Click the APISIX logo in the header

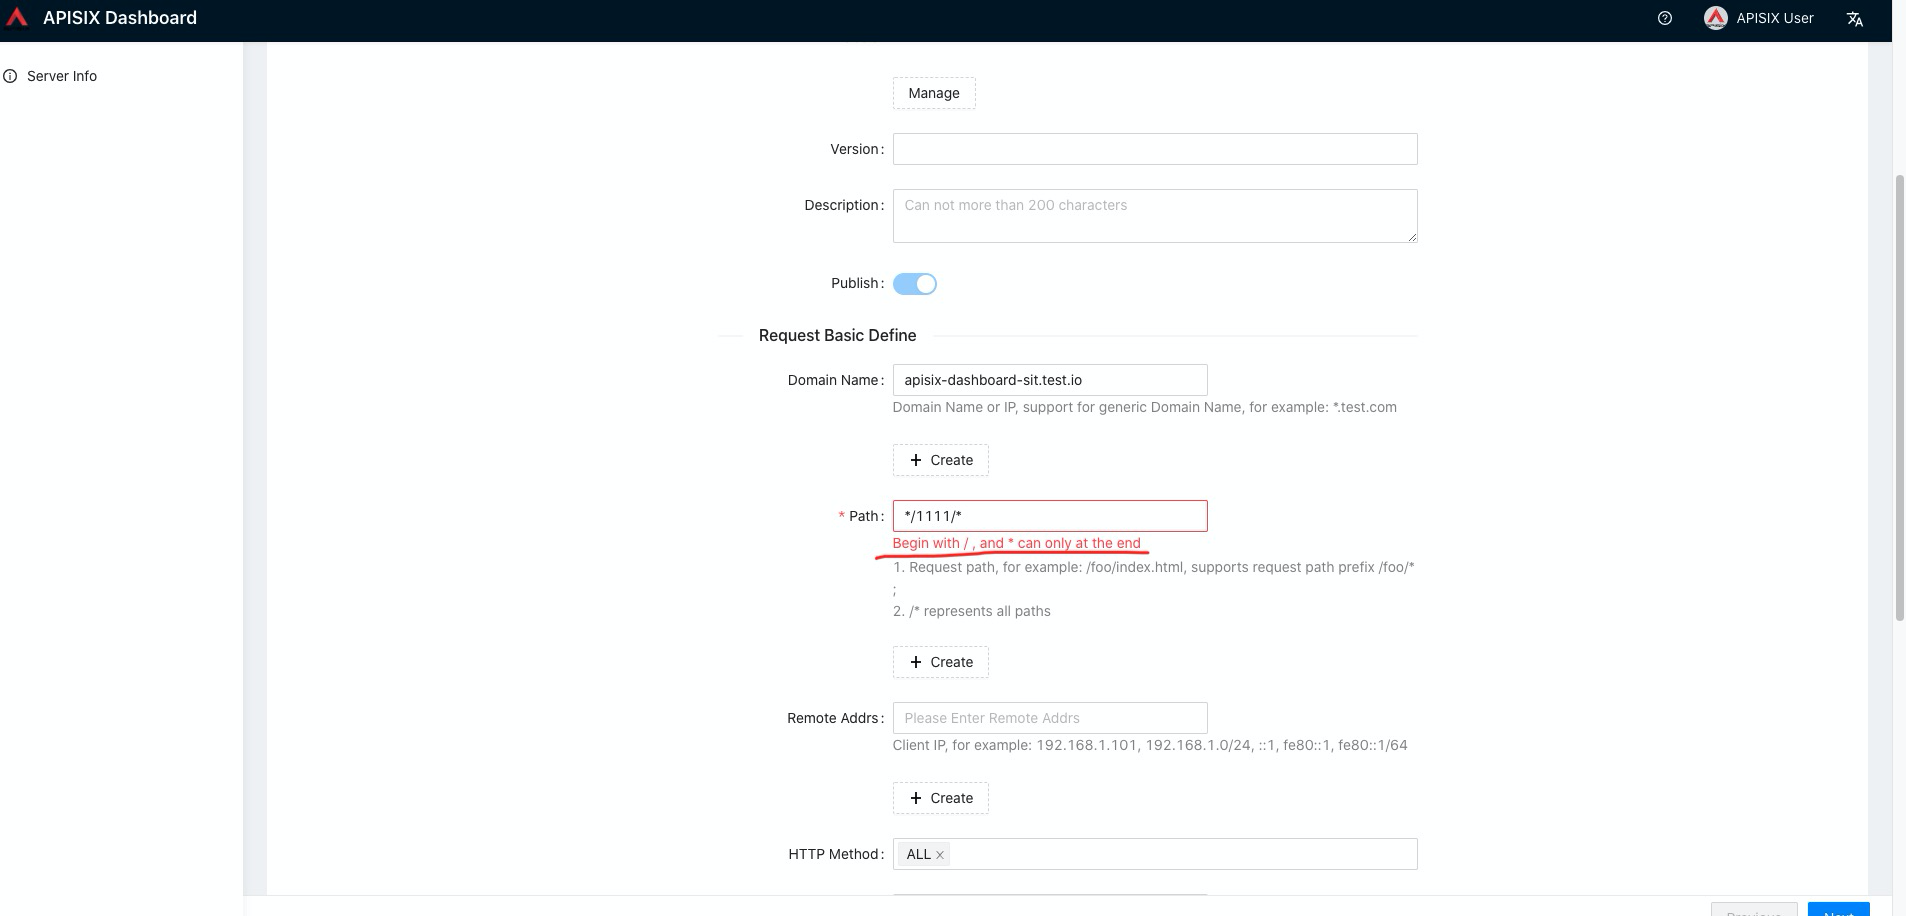(16, 17)
